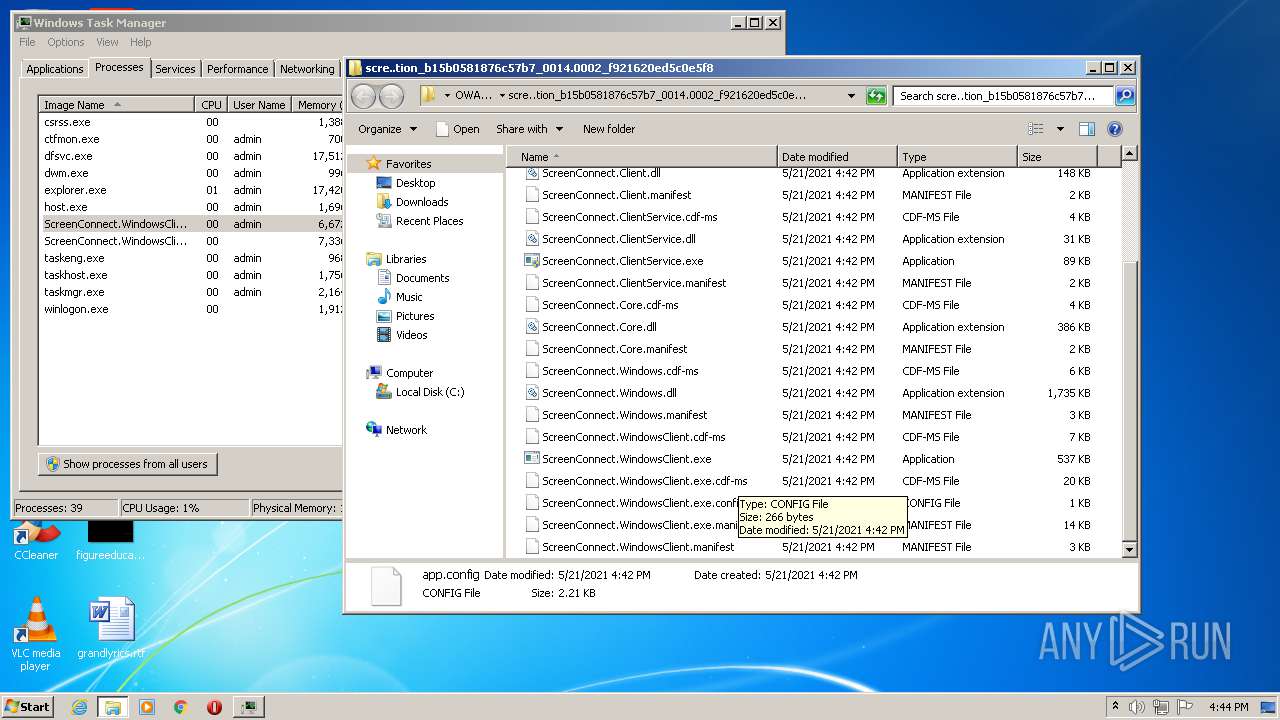The image size is (1280, 720).
Task: Switch to the Services tab
Action: (175, 69)
